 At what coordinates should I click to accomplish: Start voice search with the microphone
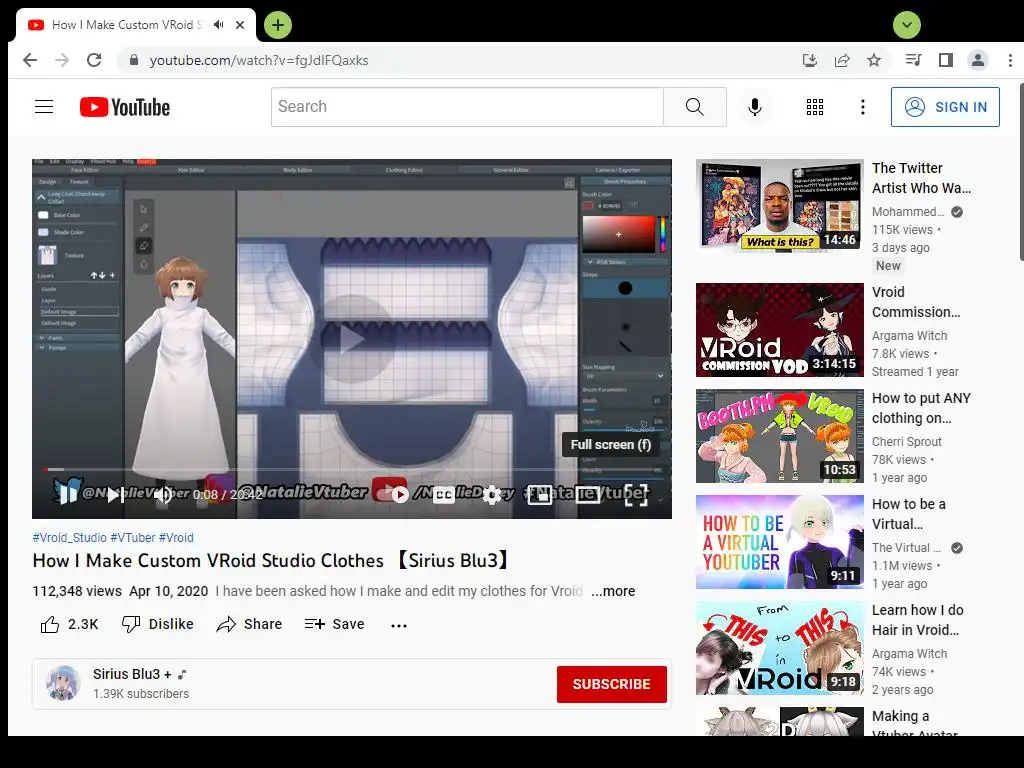(754, 106)
